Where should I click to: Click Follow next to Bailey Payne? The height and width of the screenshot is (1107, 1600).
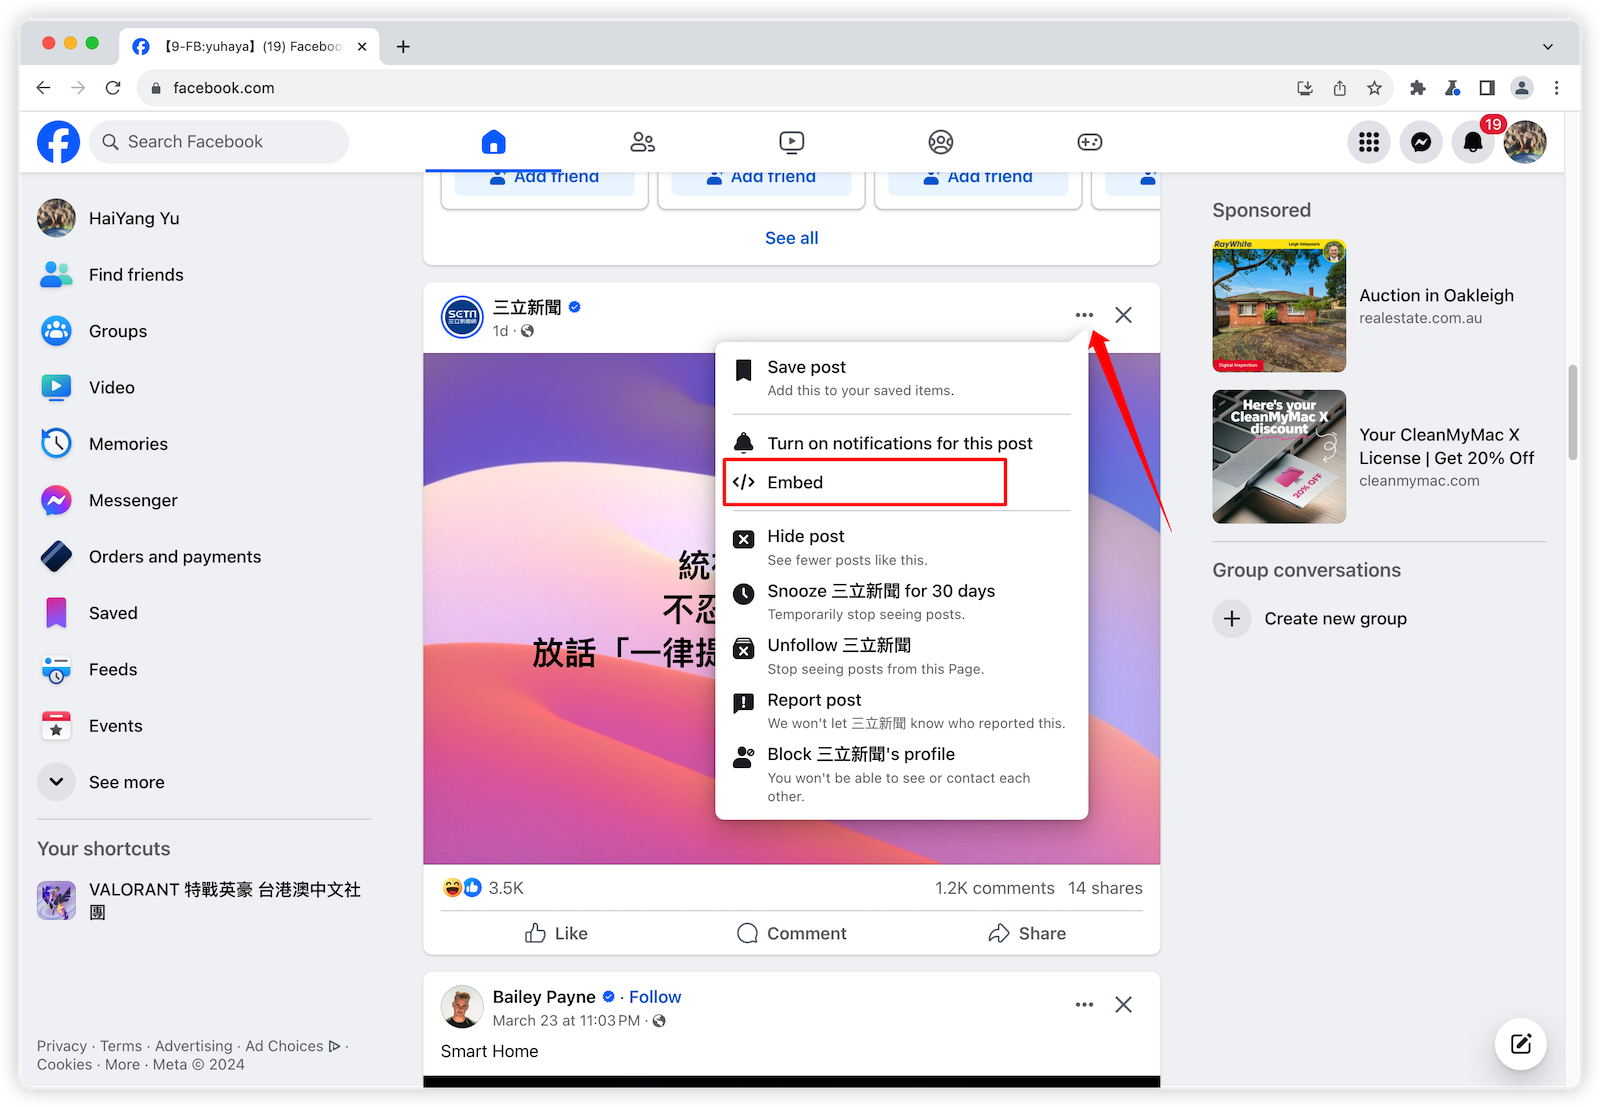point(655,997)
